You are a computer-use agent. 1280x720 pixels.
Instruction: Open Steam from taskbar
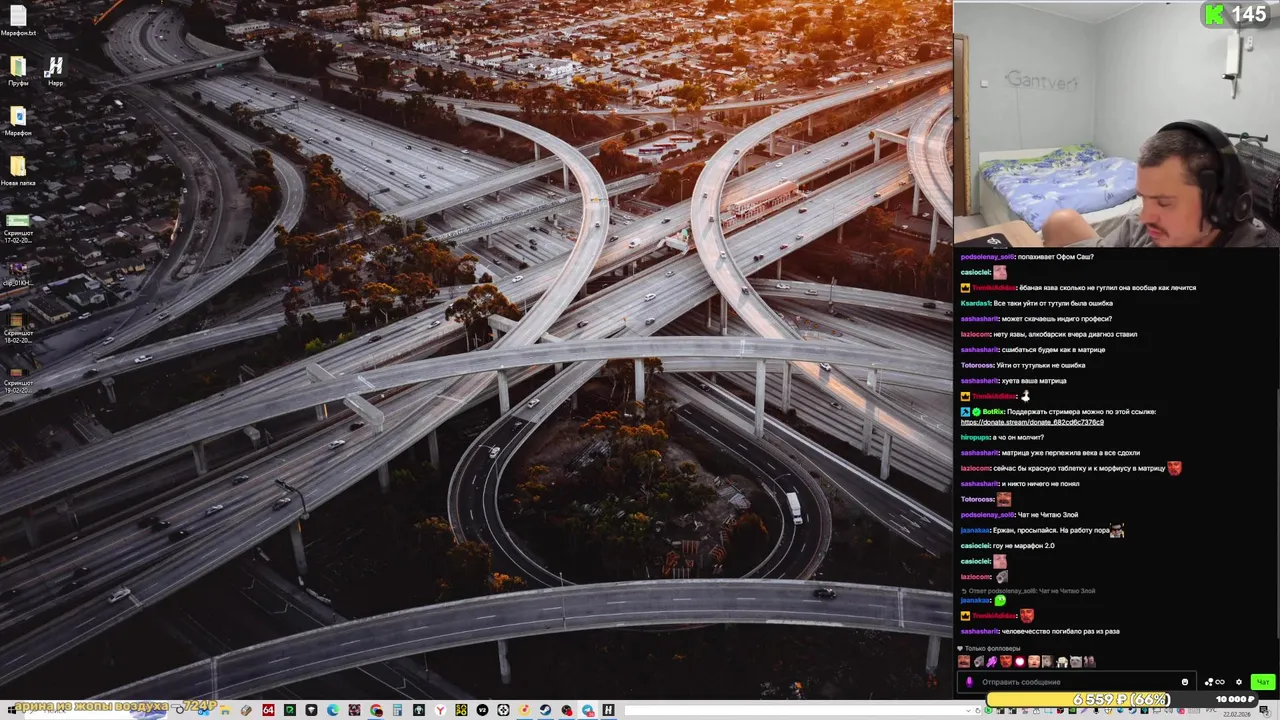tap(545, 710)
